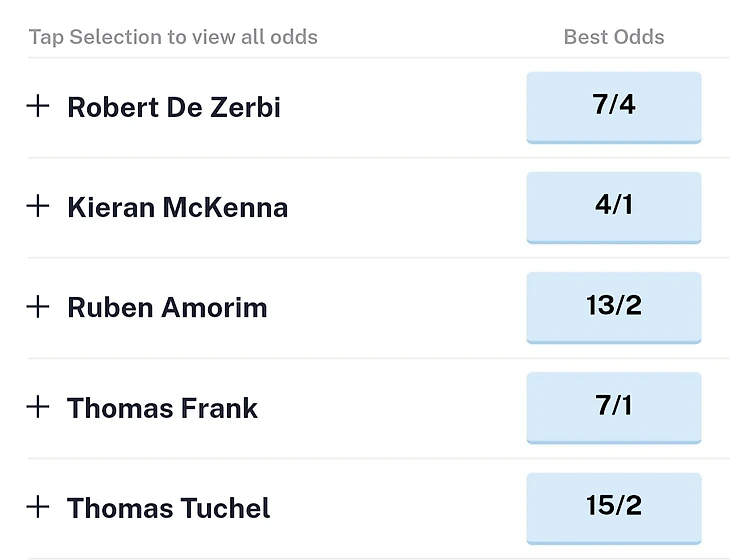This screenshot has width=730, height=560.
Task: Tap the plus icon beside Kieran McKenna
Action: [38, 206]
